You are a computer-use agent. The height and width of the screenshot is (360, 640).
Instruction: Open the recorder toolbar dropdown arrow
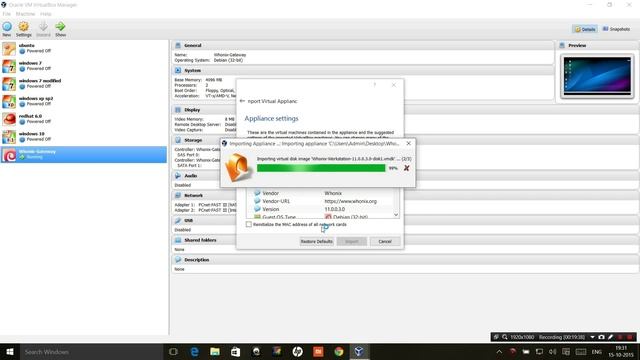click(x=592, y=337)
